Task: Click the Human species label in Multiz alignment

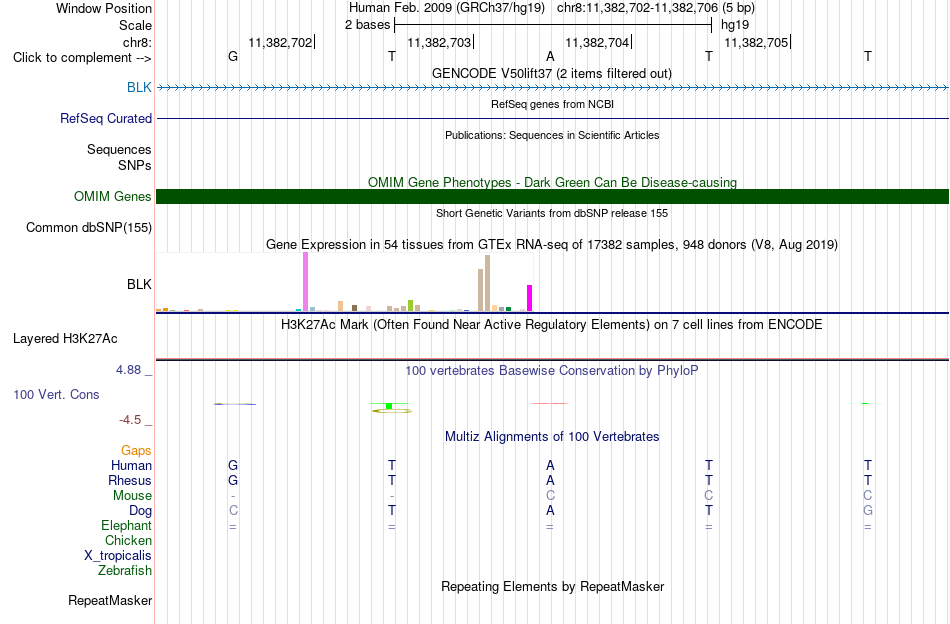Action: pos(131,465)
